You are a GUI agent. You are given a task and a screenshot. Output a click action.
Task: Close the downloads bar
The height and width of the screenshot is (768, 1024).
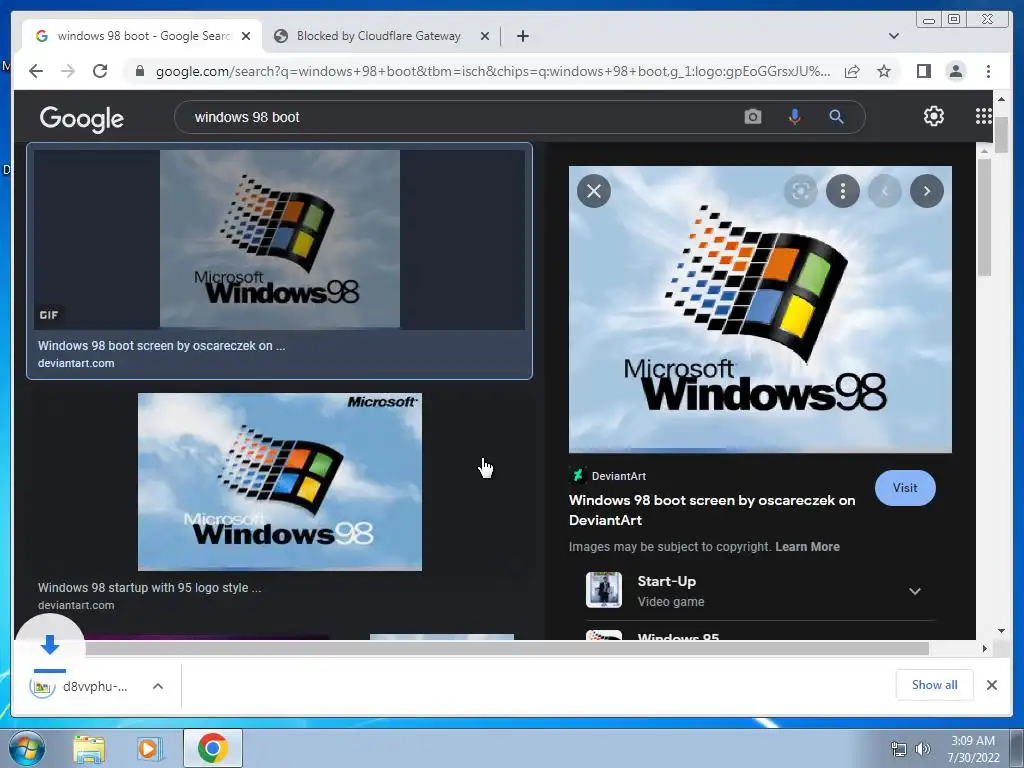pyautogui.click(x=991, y=685)
